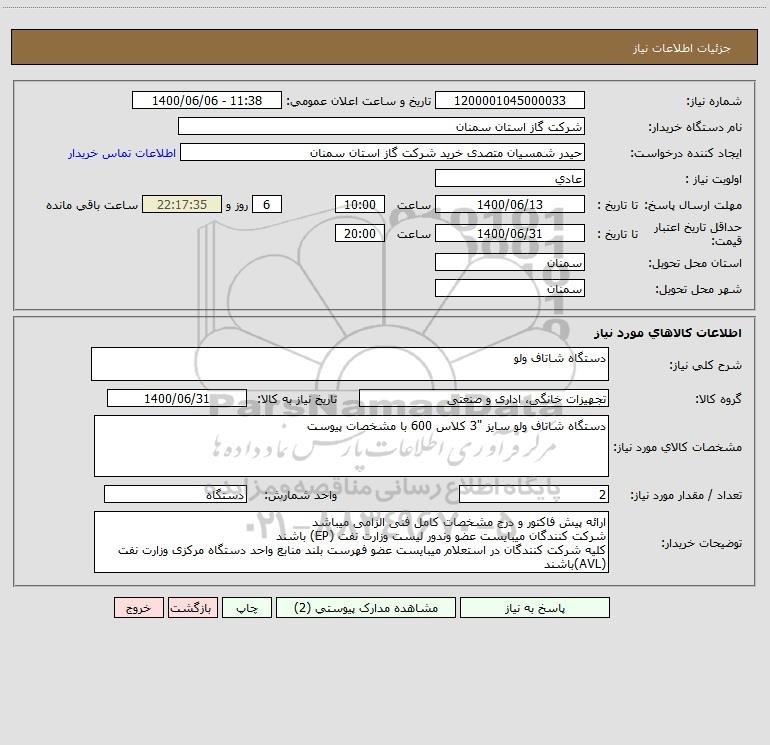The image size is (770, 745).
Task: Click the 'گروه کالا:' label
Action: (719, 399)
